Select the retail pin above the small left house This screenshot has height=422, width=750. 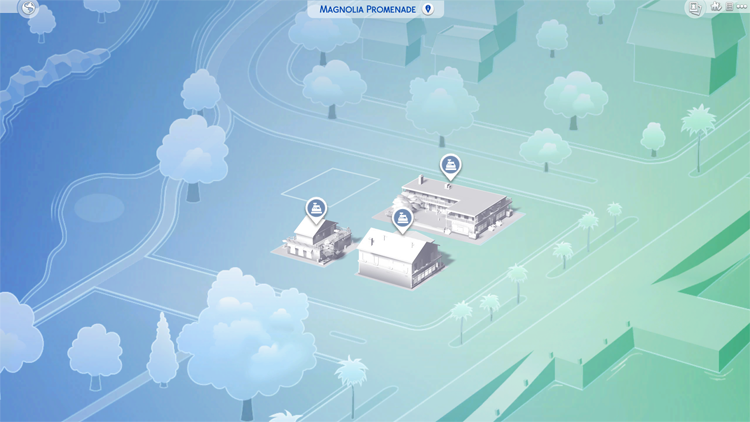tap(316, 210)
